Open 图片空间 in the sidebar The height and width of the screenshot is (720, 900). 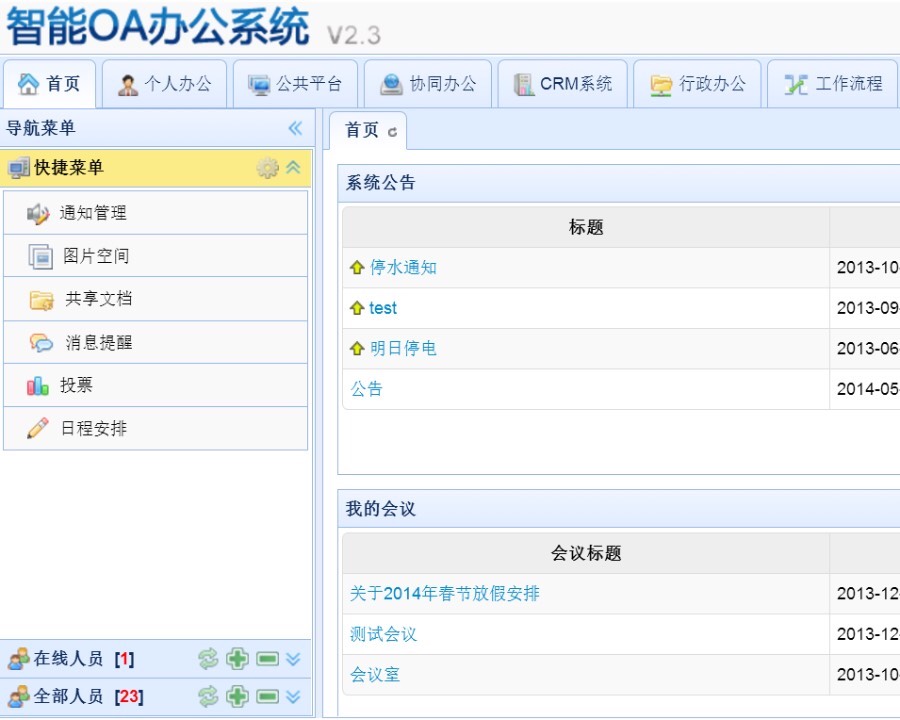(x=95, y=256)
